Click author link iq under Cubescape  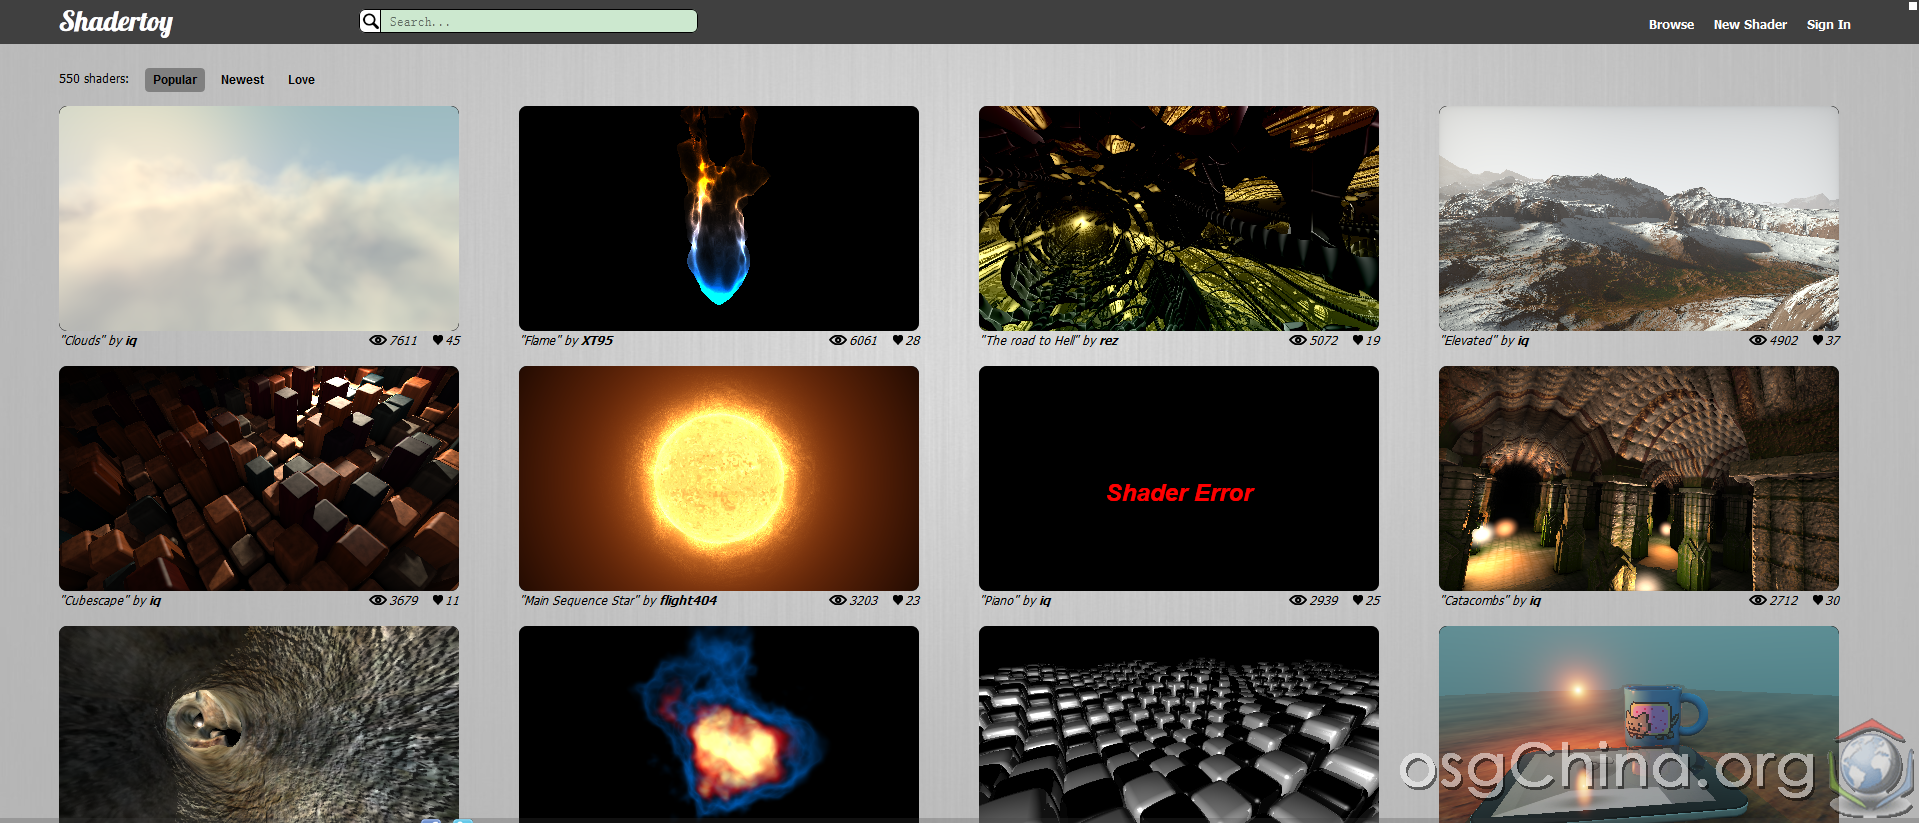(x=155, y=601)
